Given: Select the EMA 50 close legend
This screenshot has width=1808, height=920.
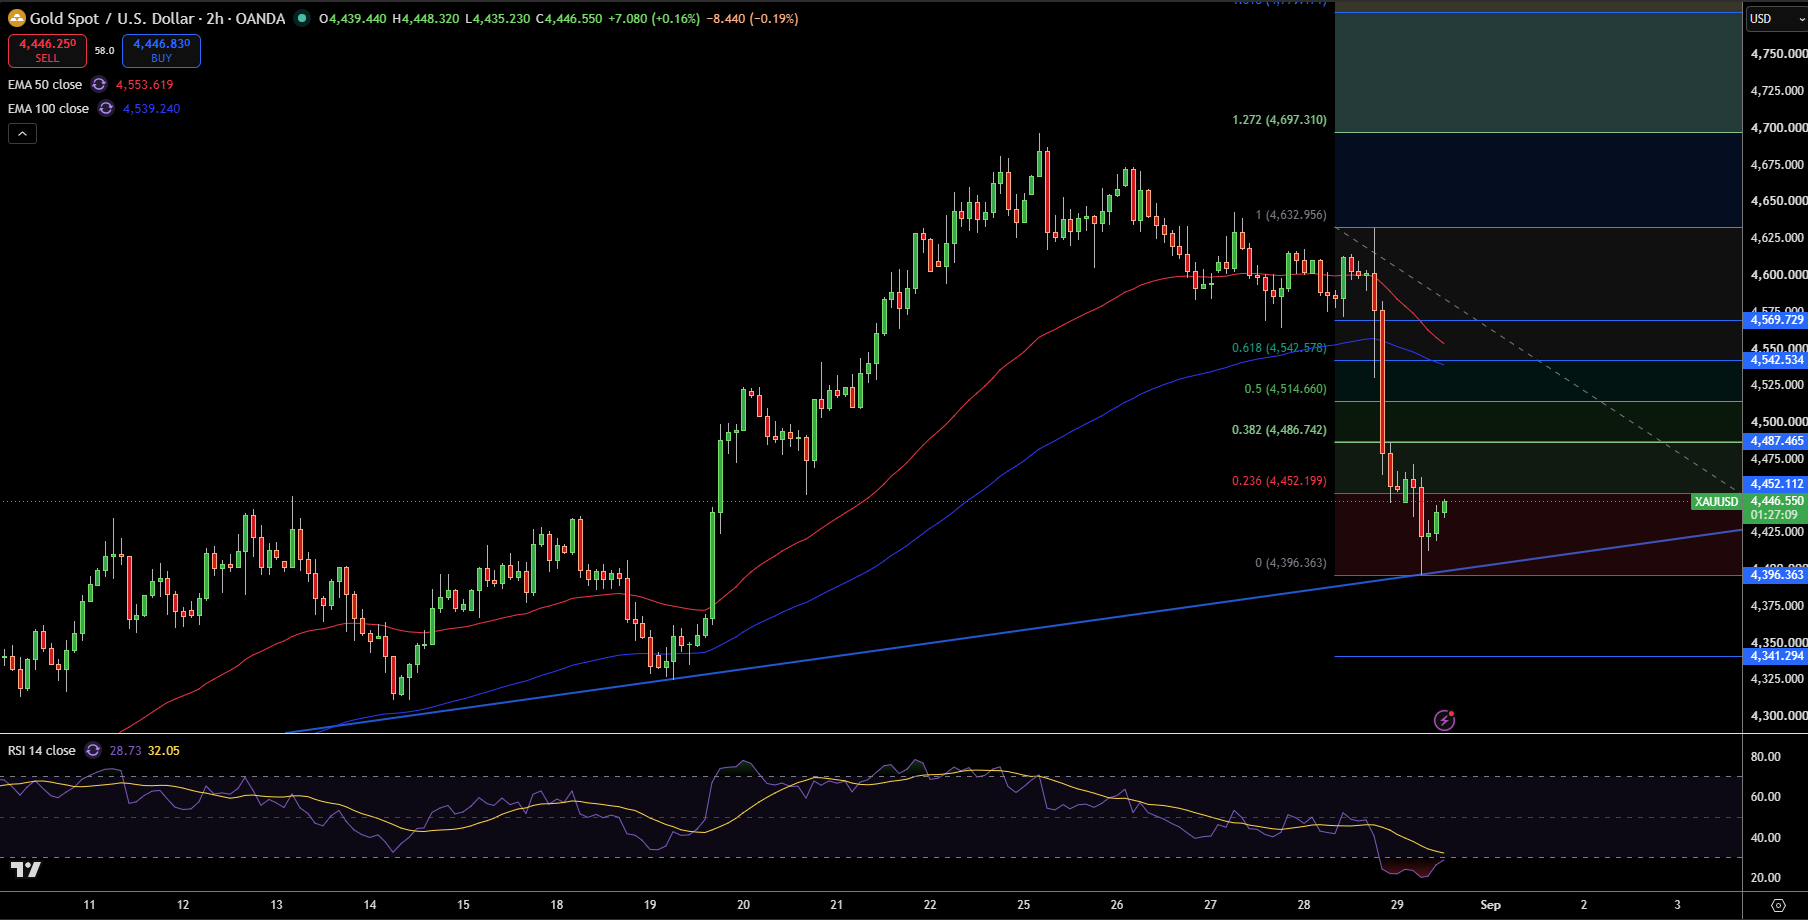Looking at the screenshot, I should [x=45, y=85].
